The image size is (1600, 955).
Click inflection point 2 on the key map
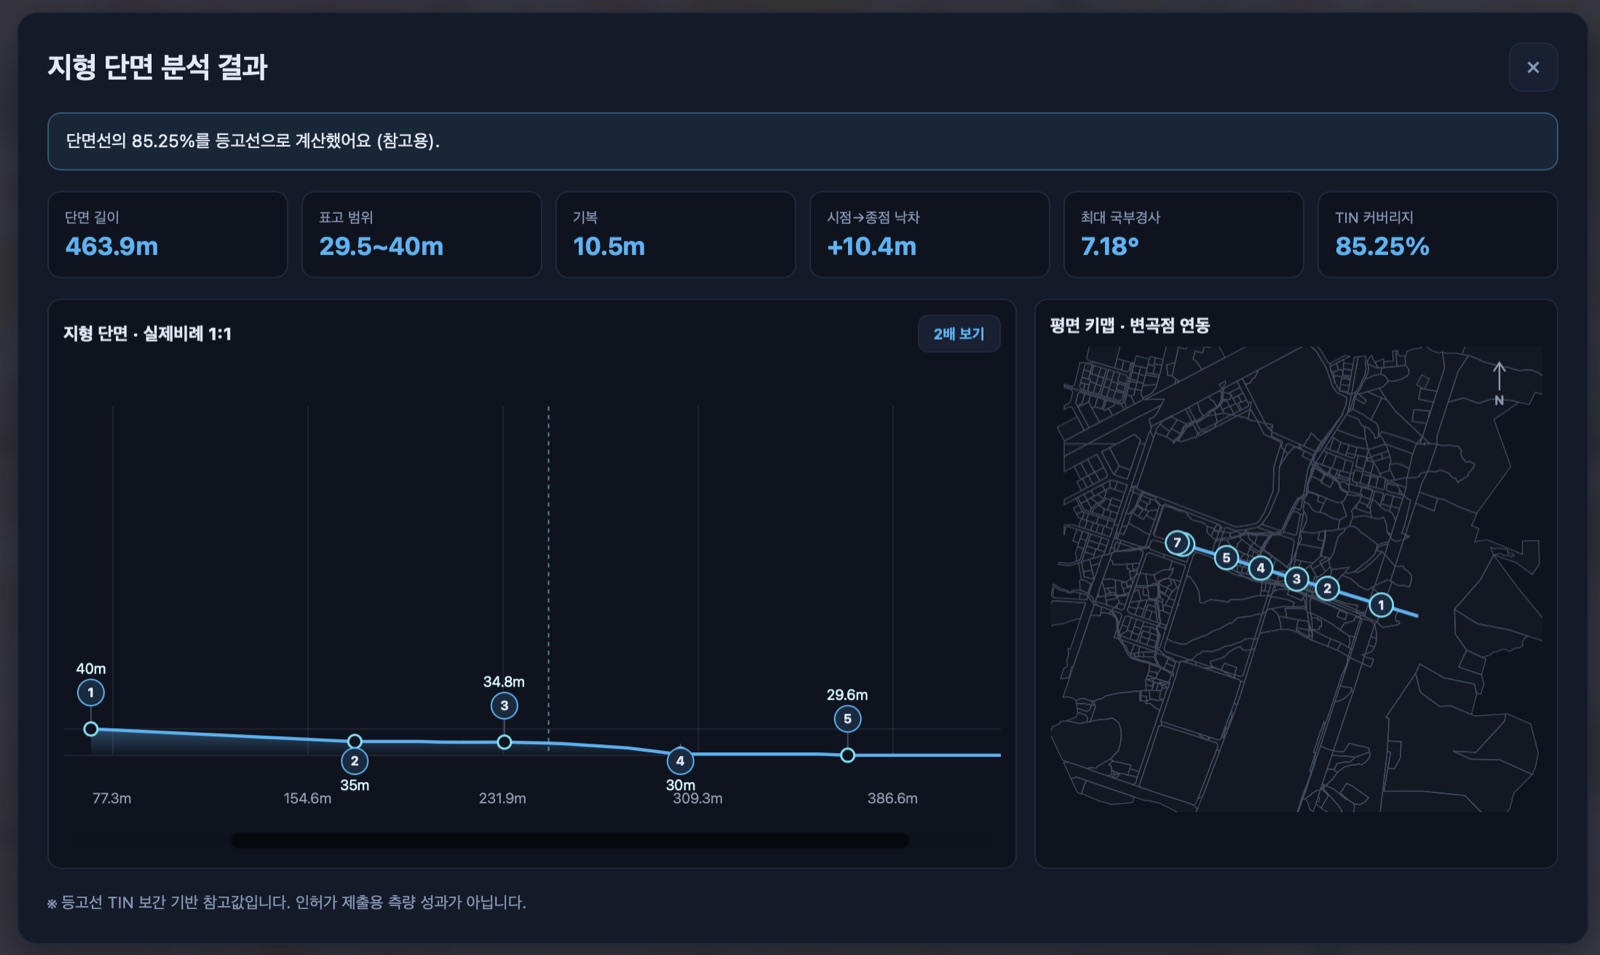tap(1327, 588)
